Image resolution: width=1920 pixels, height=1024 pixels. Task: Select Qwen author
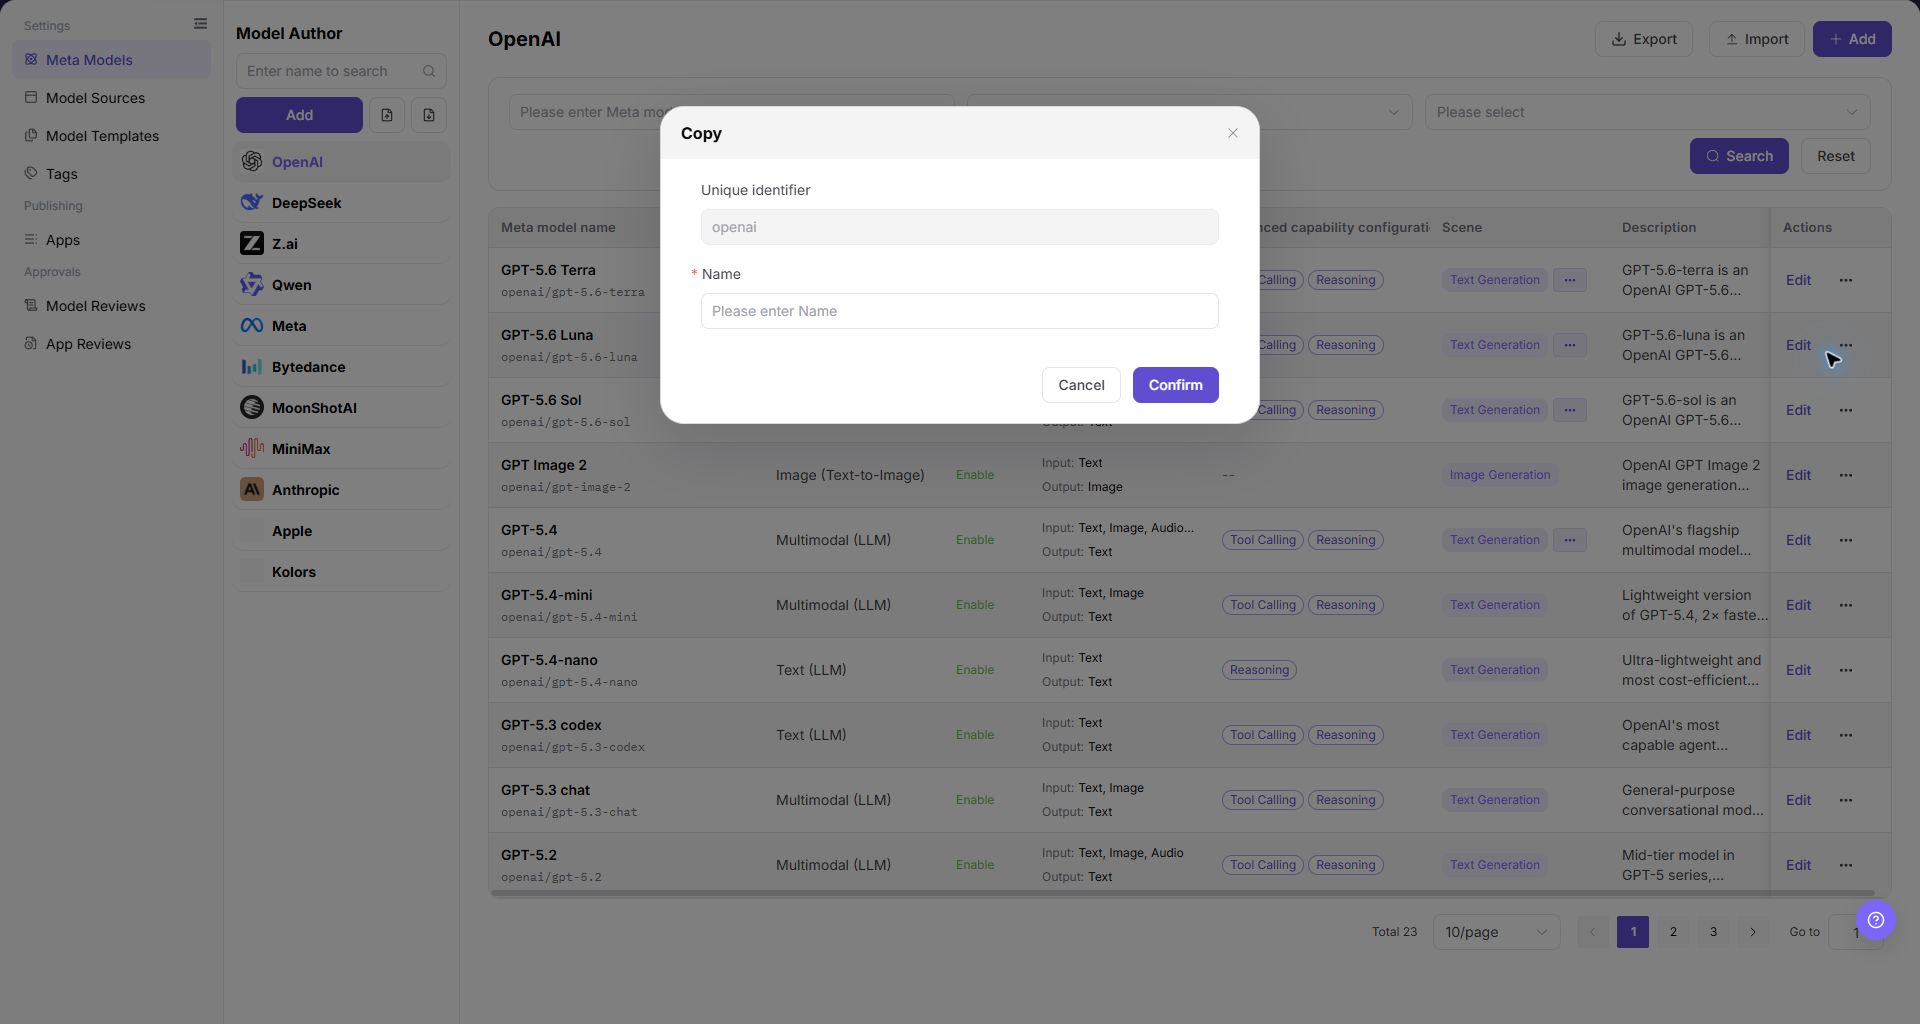tap(341, 285)
